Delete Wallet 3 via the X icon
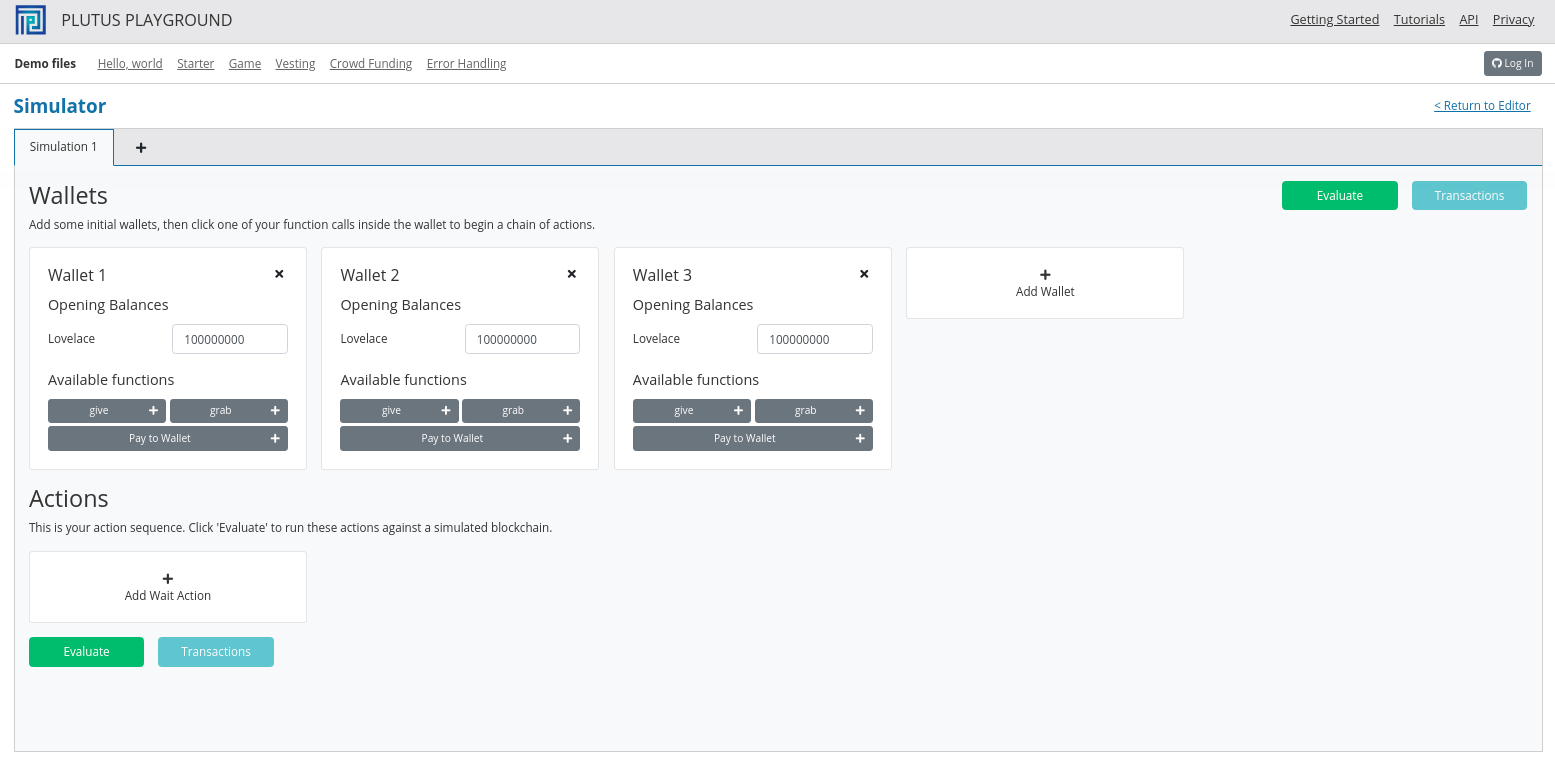This screenshot has width=1555, height=758. tap(864, 274)
